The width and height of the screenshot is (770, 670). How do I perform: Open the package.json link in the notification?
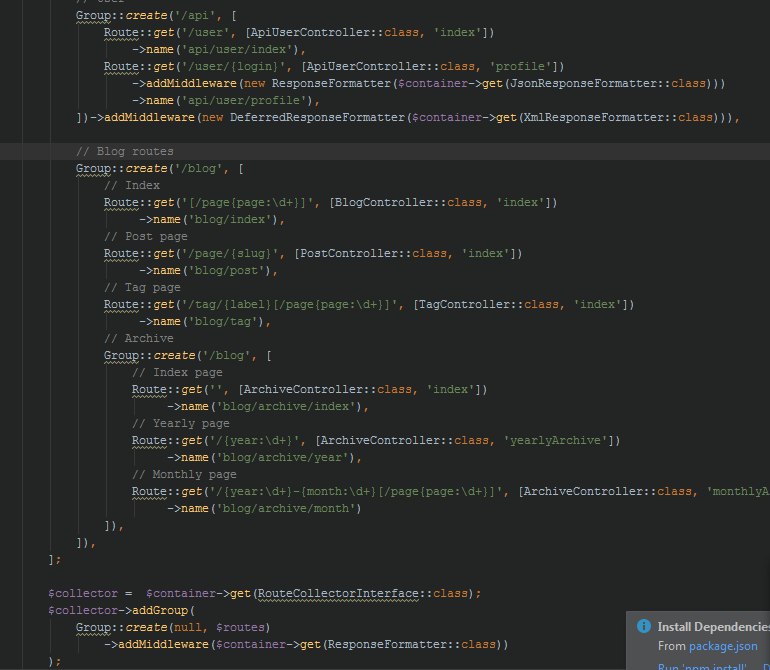pyautogui.click(x=723, y=646)
